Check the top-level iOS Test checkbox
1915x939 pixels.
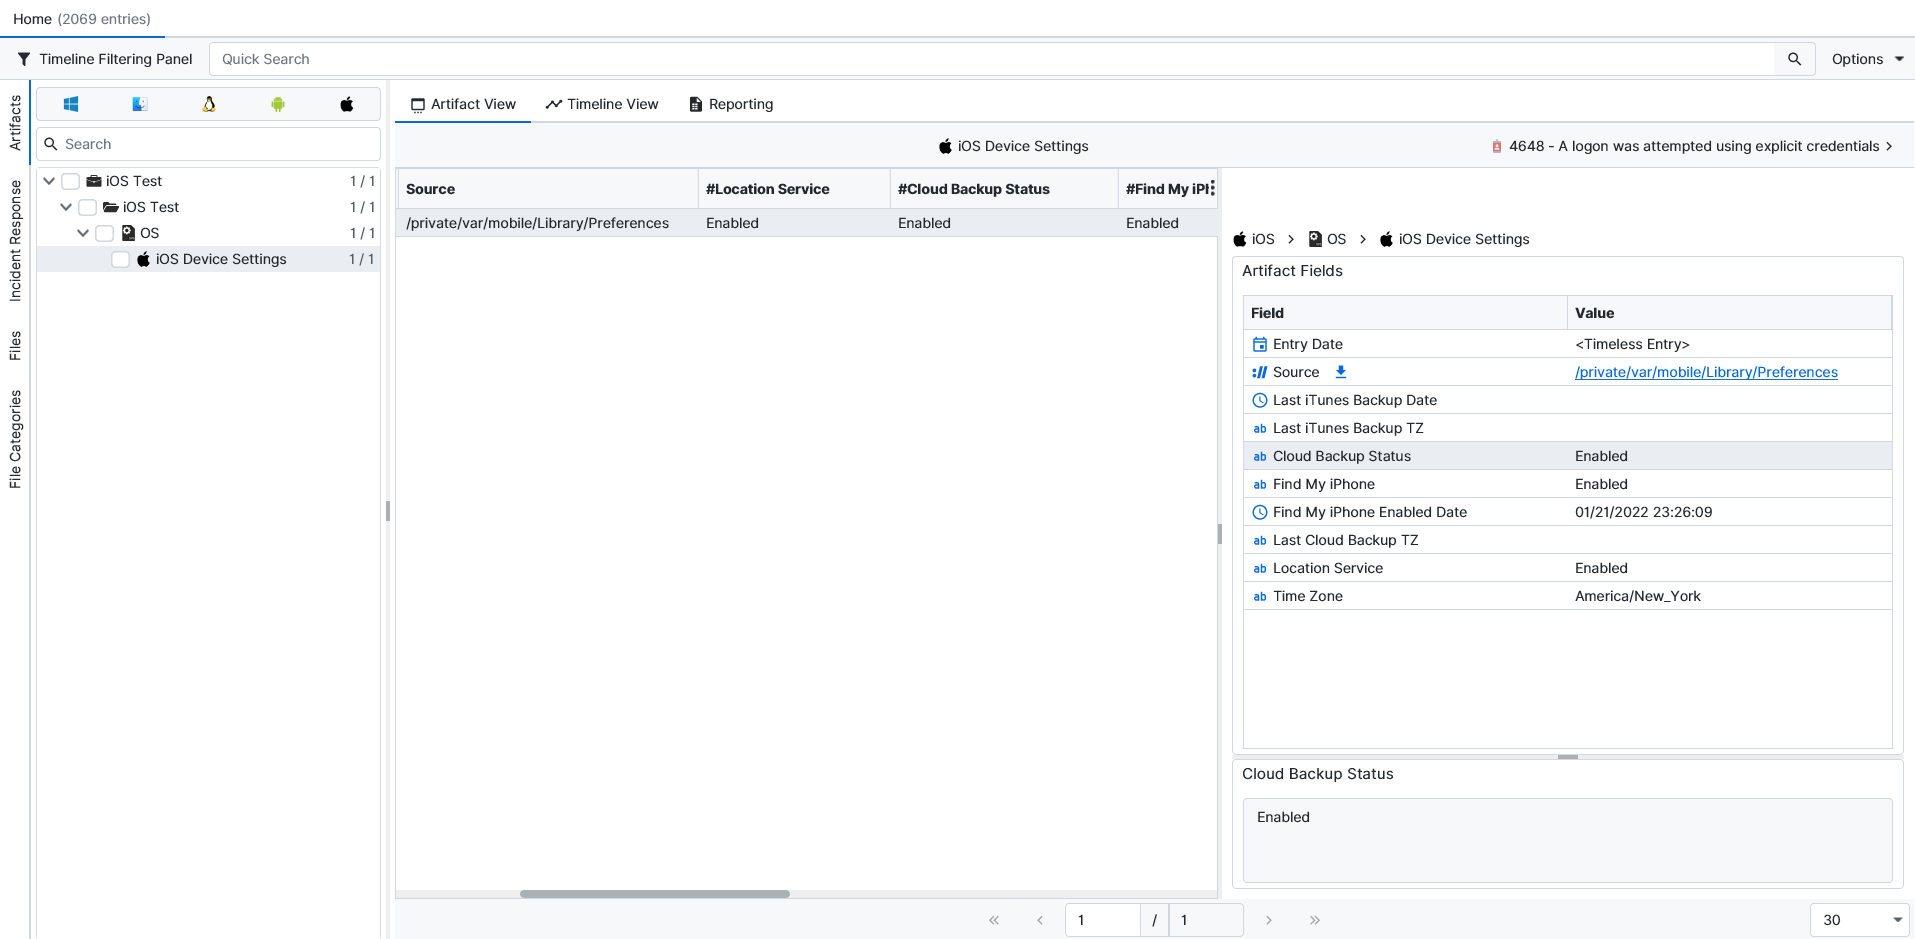71,181
